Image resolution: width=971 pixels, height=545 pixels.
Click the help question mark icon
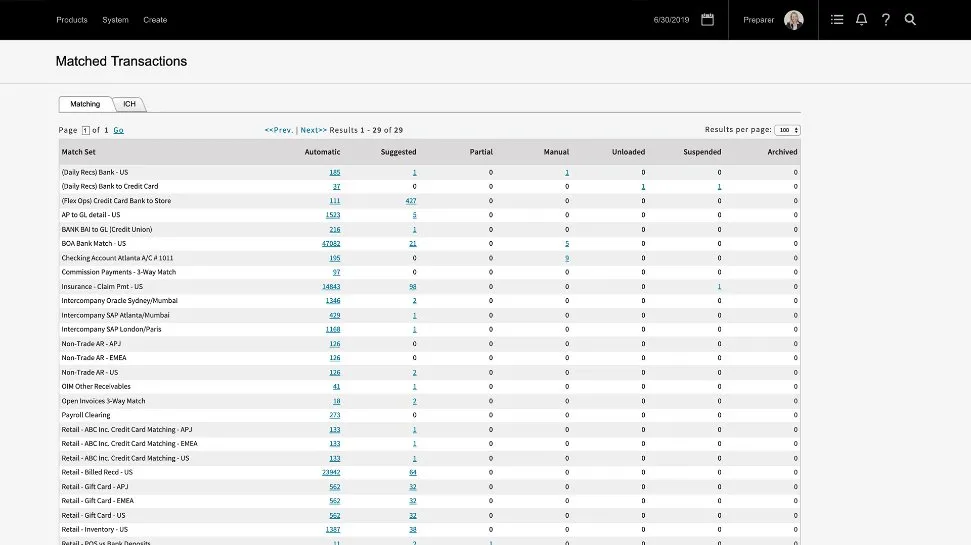tap(885, 20)
